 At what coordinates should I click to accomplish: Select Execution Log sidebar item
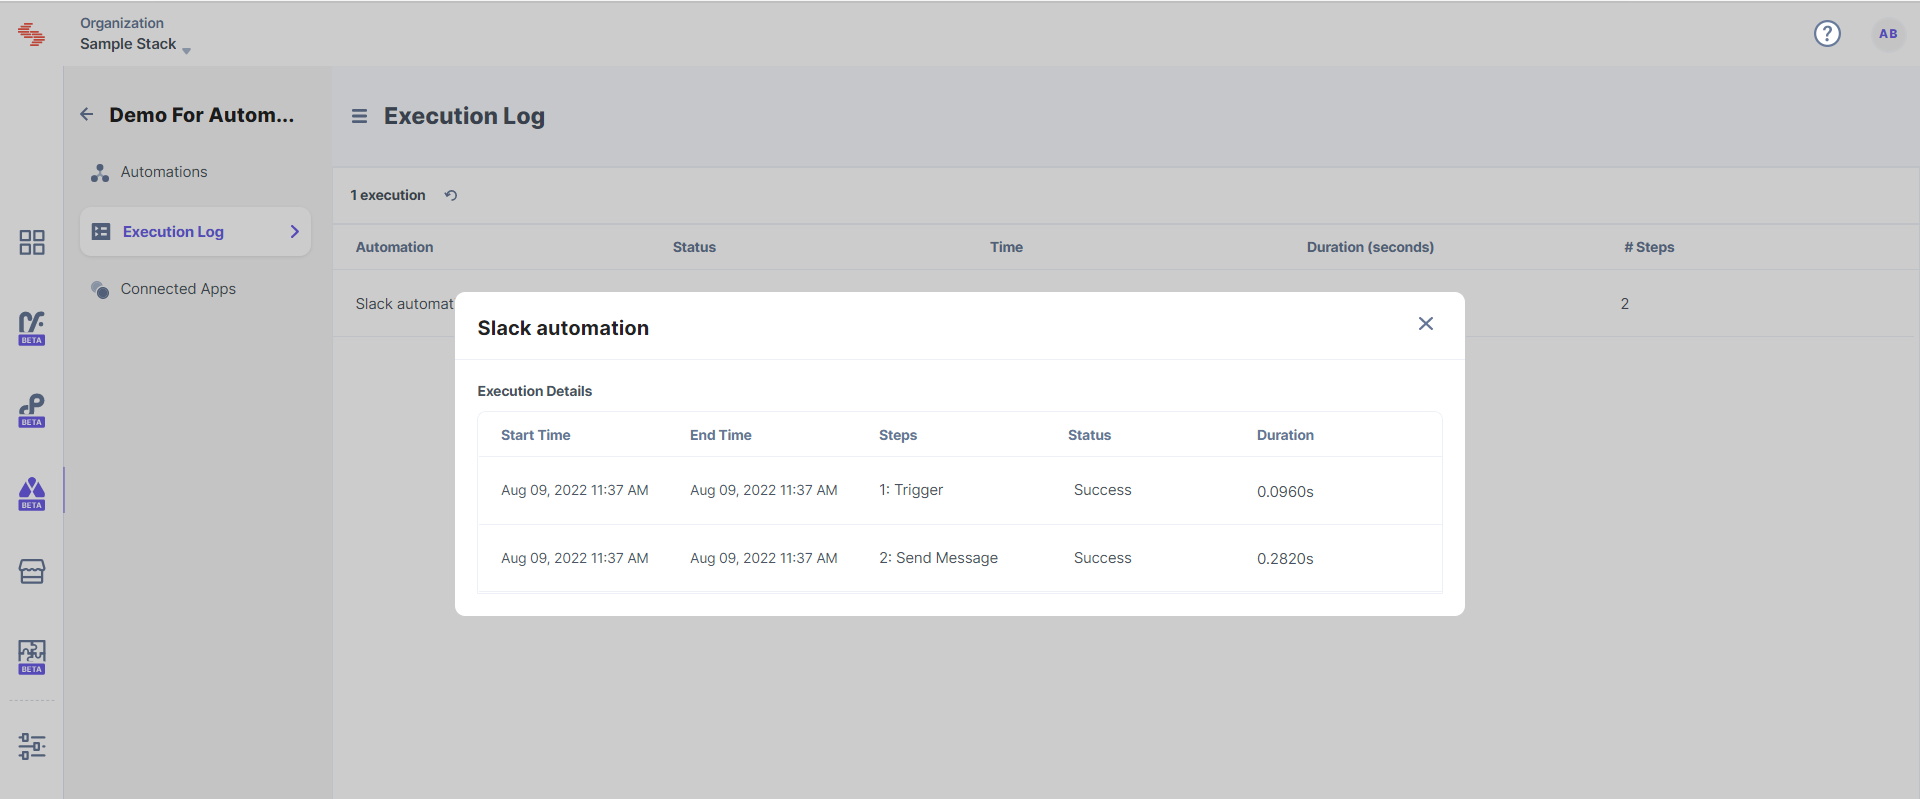click(195, 232)
